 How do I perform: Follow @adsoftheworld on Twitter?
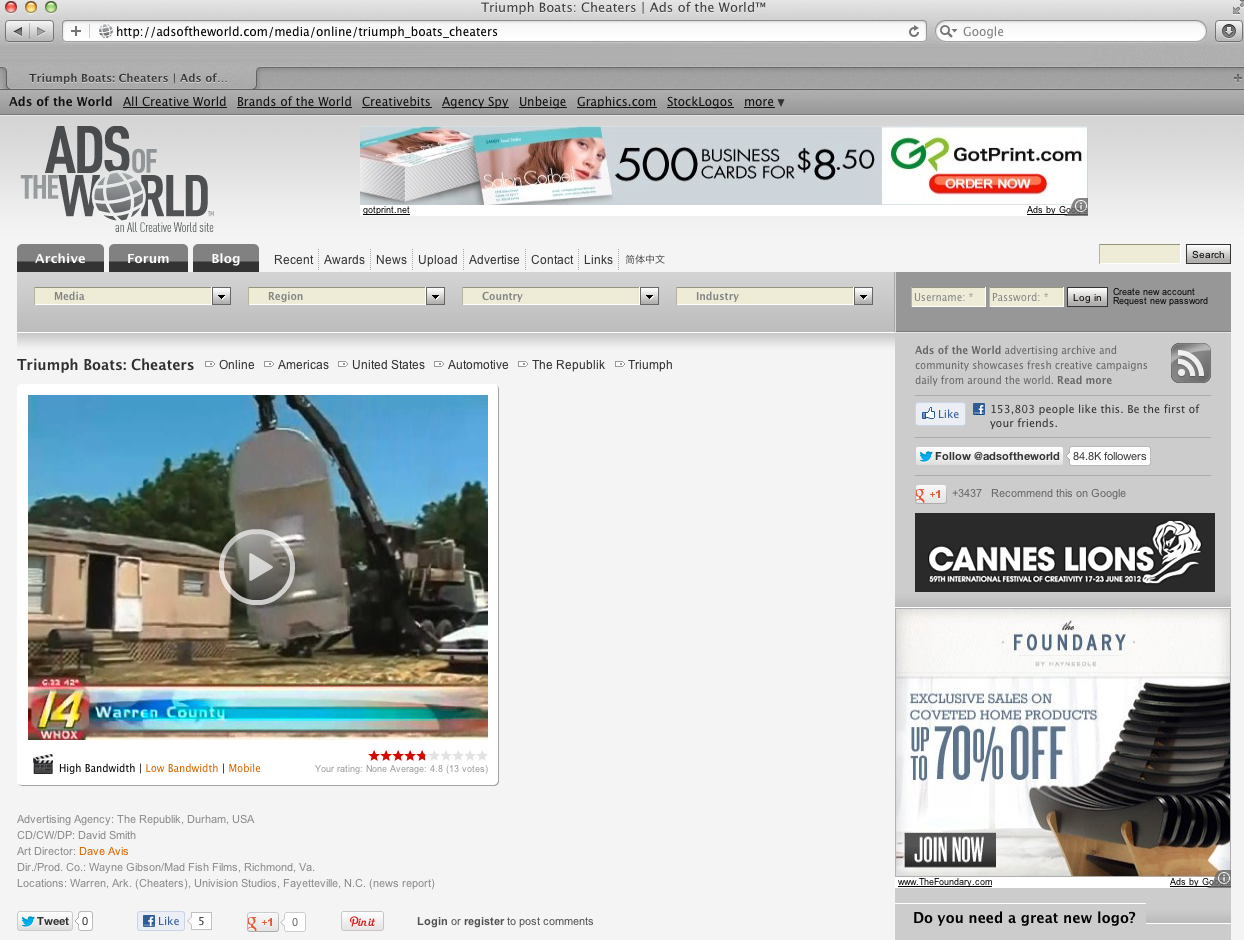[990, 456]
